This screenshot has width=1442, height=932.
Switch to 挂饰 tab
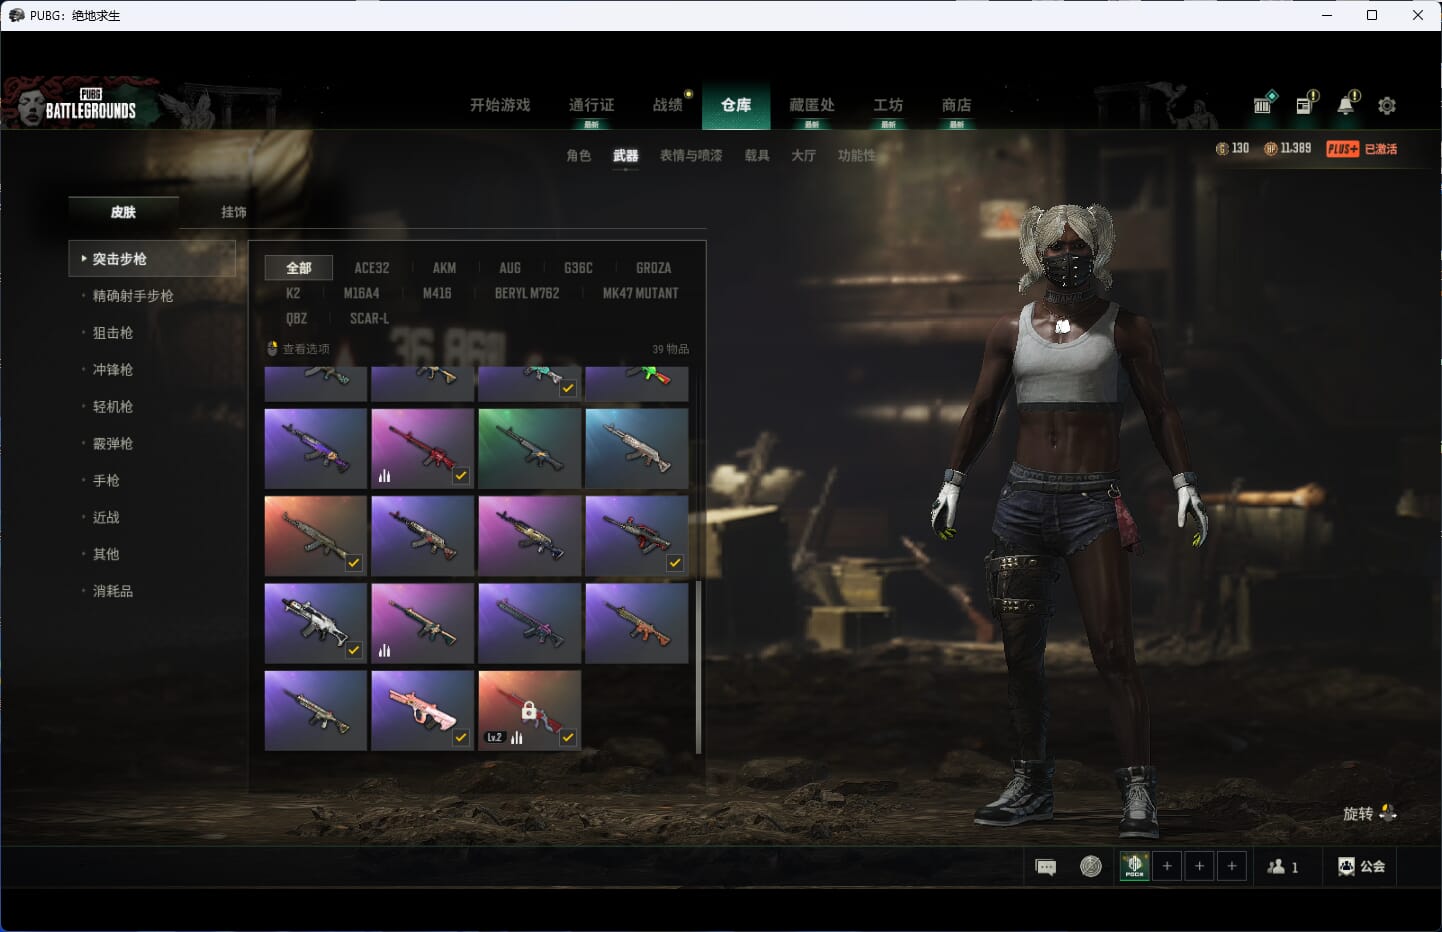coord(234,212)
